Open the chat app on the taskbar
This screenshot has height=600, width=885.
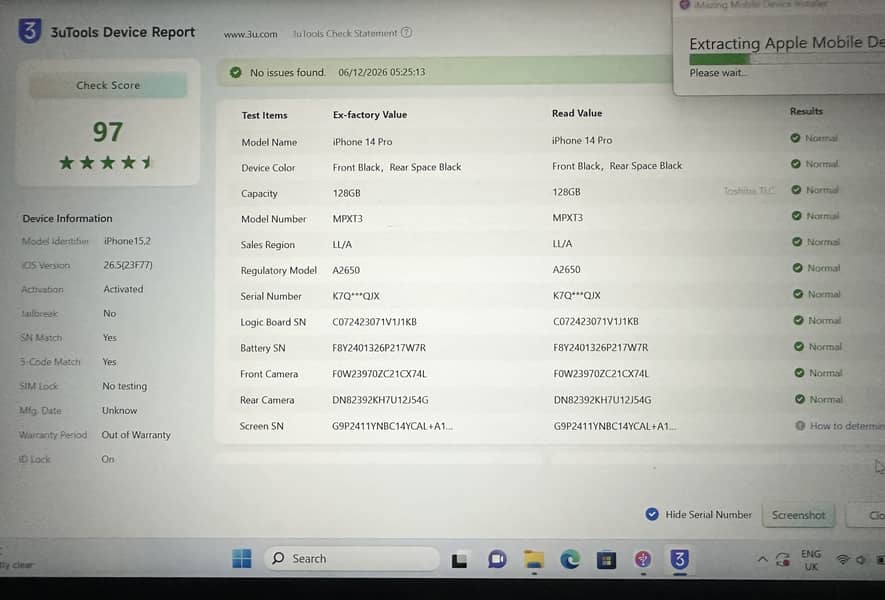497,559
